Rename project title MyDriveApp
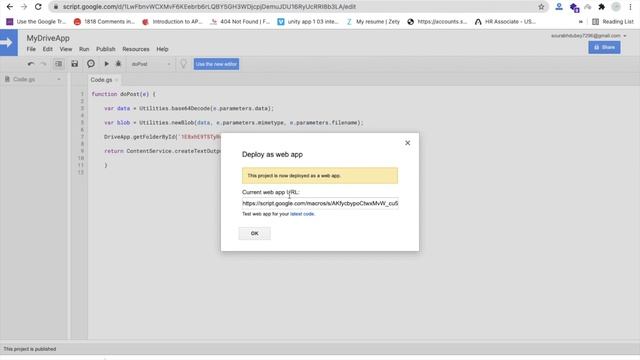640x360 pixels. (x=48, y=38)
